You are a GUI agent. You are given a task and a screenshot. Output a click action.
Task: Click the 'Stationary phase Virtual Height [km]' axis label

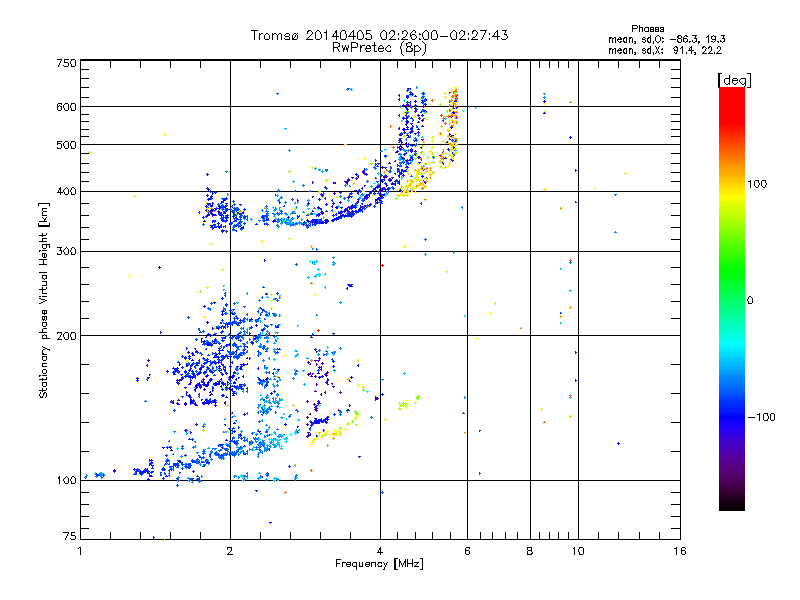click(44, 301)
